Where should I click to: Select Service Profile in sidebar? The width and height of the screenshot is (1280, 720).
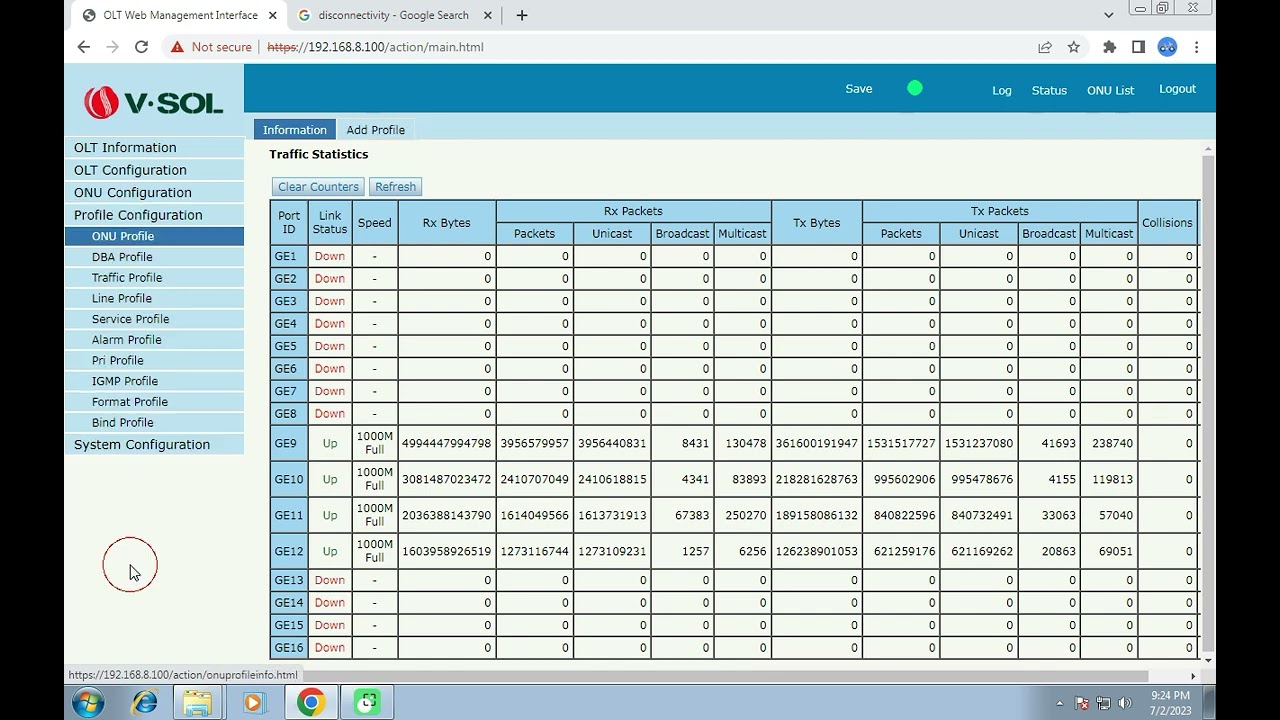tap(155, 319)
